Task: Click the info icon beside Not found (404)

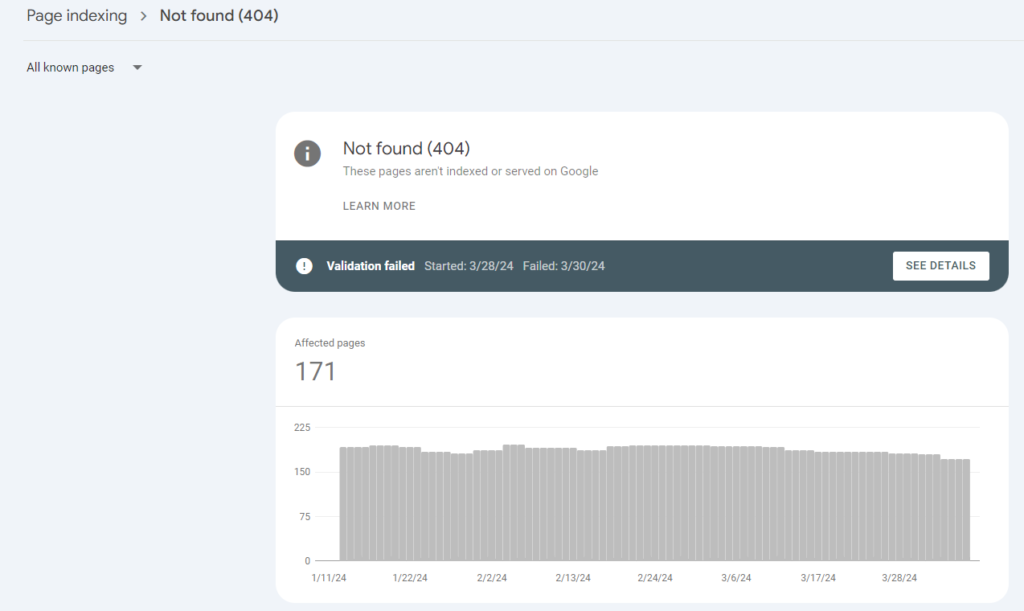Action: tap(307, 154)
